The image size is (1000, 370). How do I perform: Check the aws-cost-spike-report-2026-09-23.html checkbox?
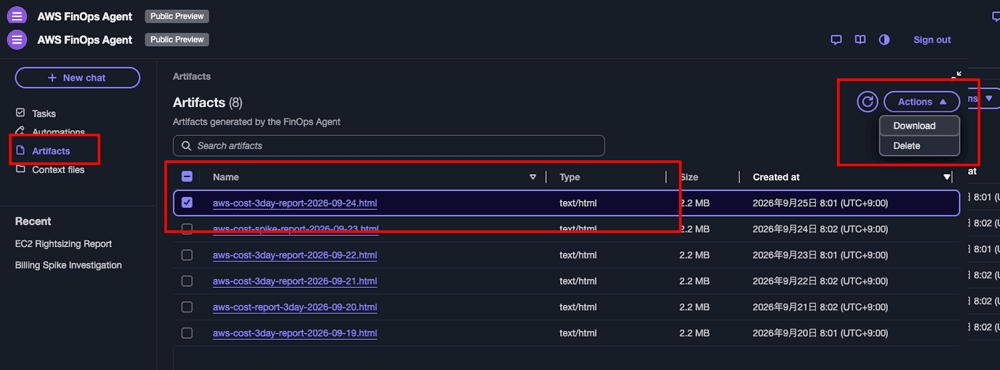point(187,228)
